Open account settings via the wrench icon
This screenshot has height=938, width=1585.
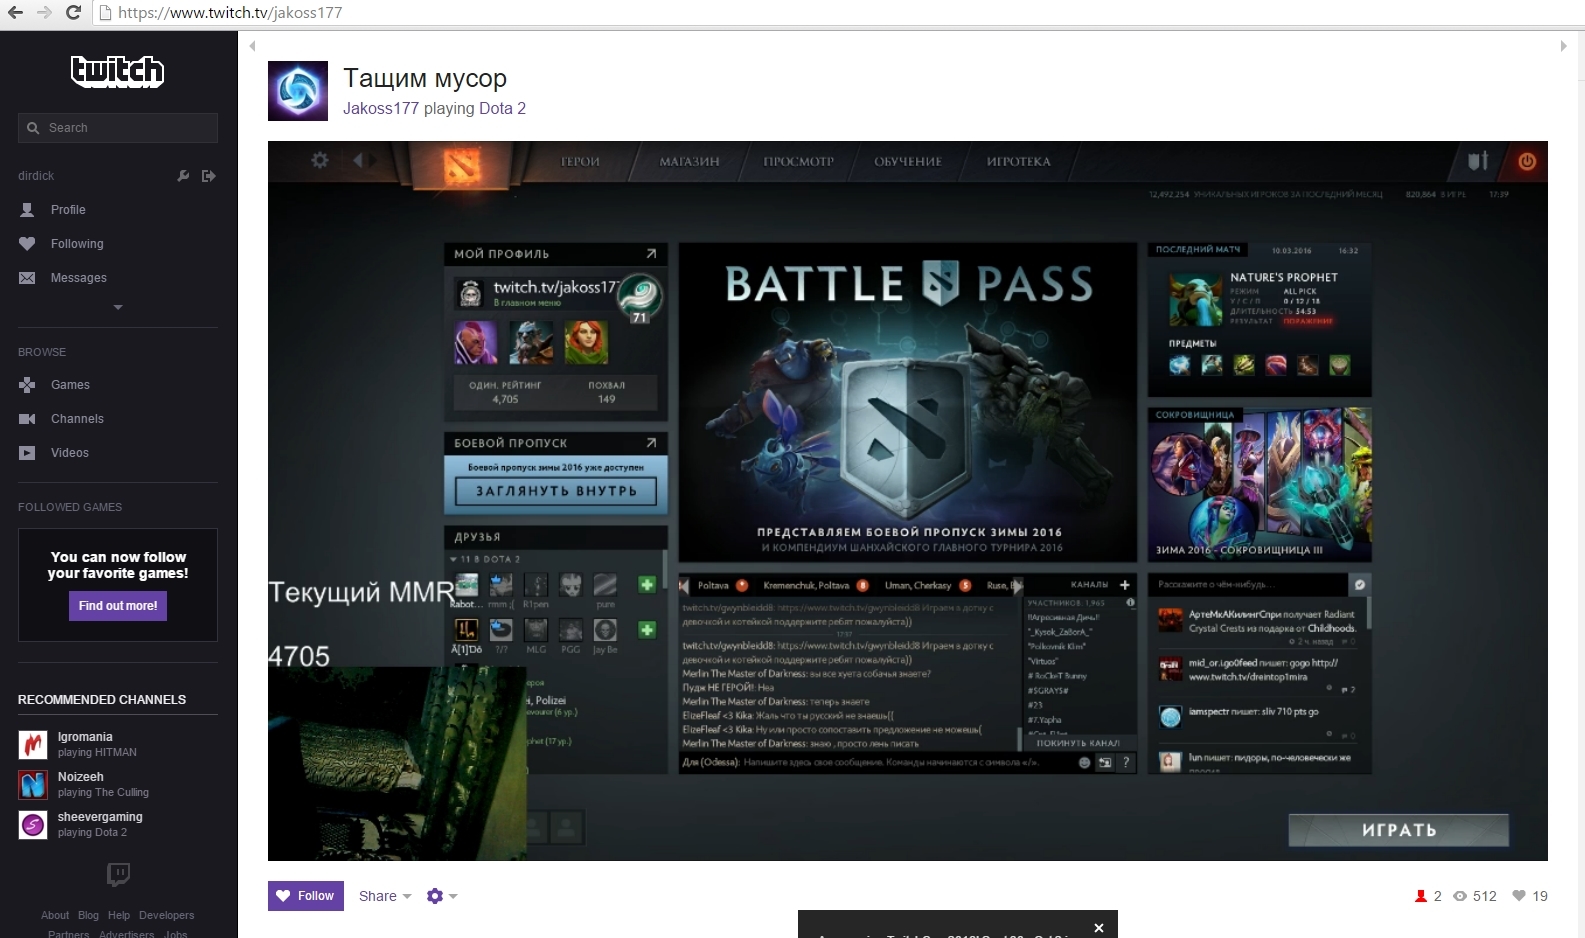(183, 176)
